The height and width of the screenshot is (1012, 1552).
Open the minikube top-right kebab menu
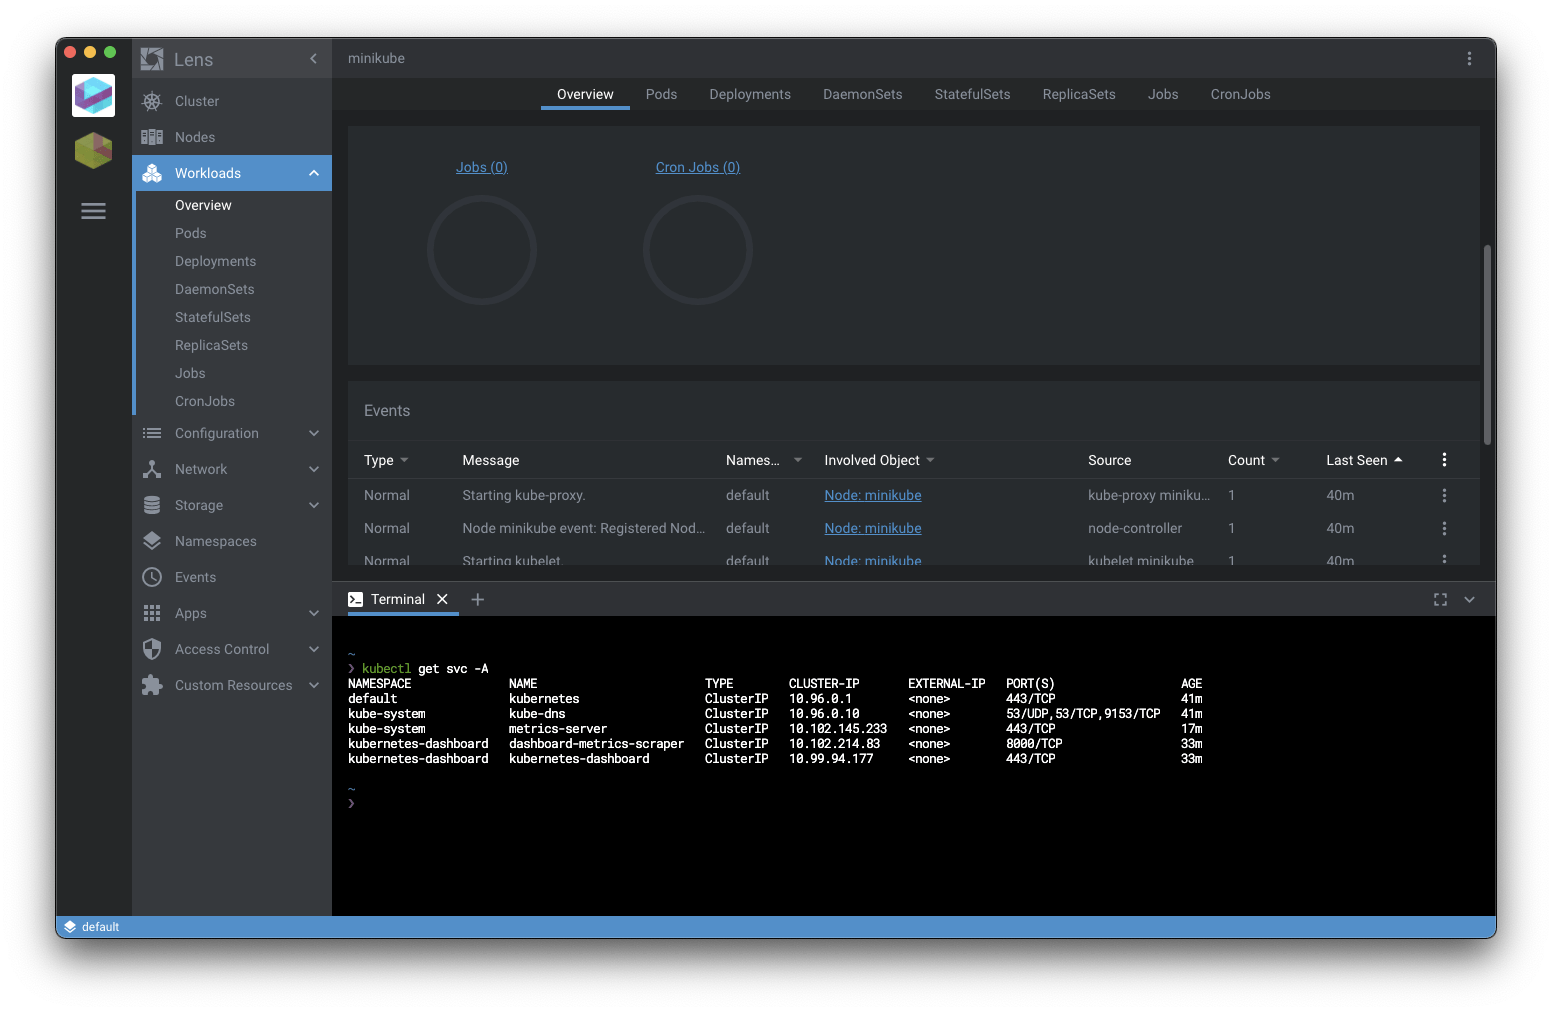pyautogui.click(x=1469, y=59)
